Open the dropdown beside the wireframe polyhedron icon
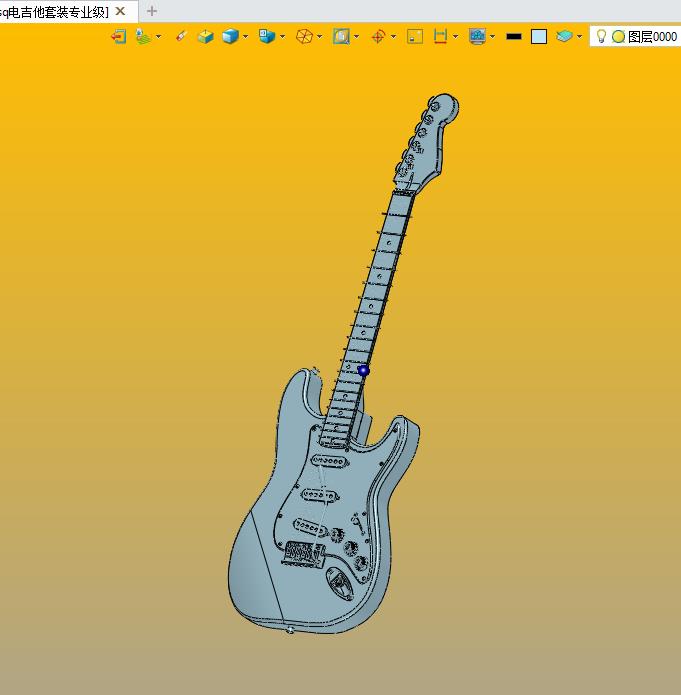 click(x=320, y=37)
